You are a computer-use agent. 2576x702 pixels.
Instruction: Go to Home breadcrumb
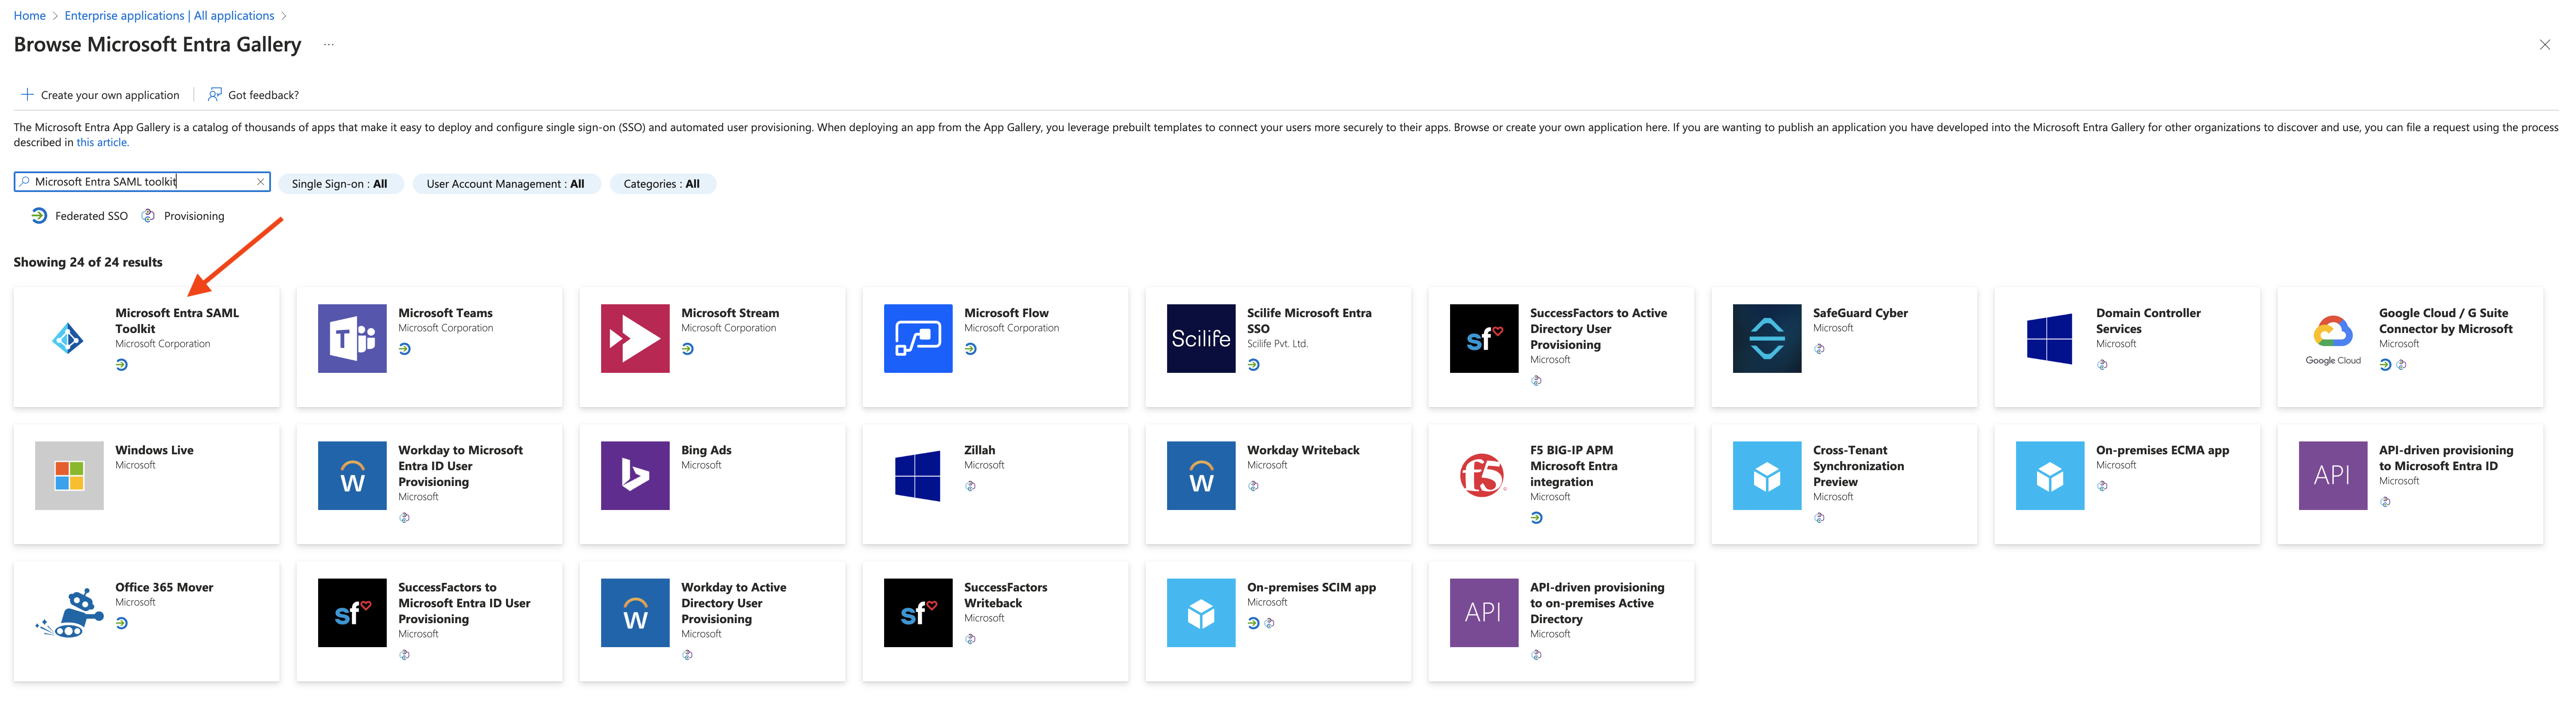pyautogui.click(x=29, y=16)
